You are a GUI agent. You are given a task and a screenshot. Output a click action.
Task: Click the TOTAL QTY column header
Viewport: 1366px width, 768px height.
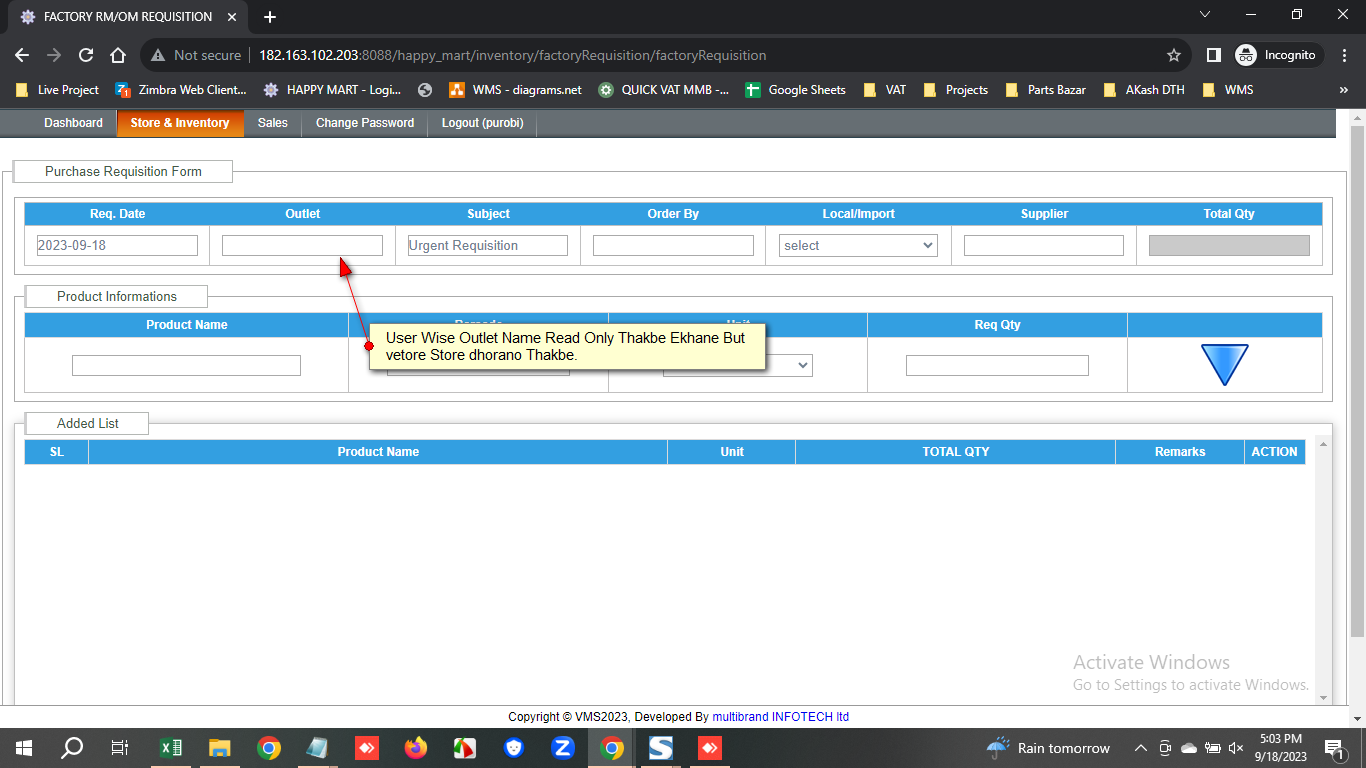click(955, 452)
